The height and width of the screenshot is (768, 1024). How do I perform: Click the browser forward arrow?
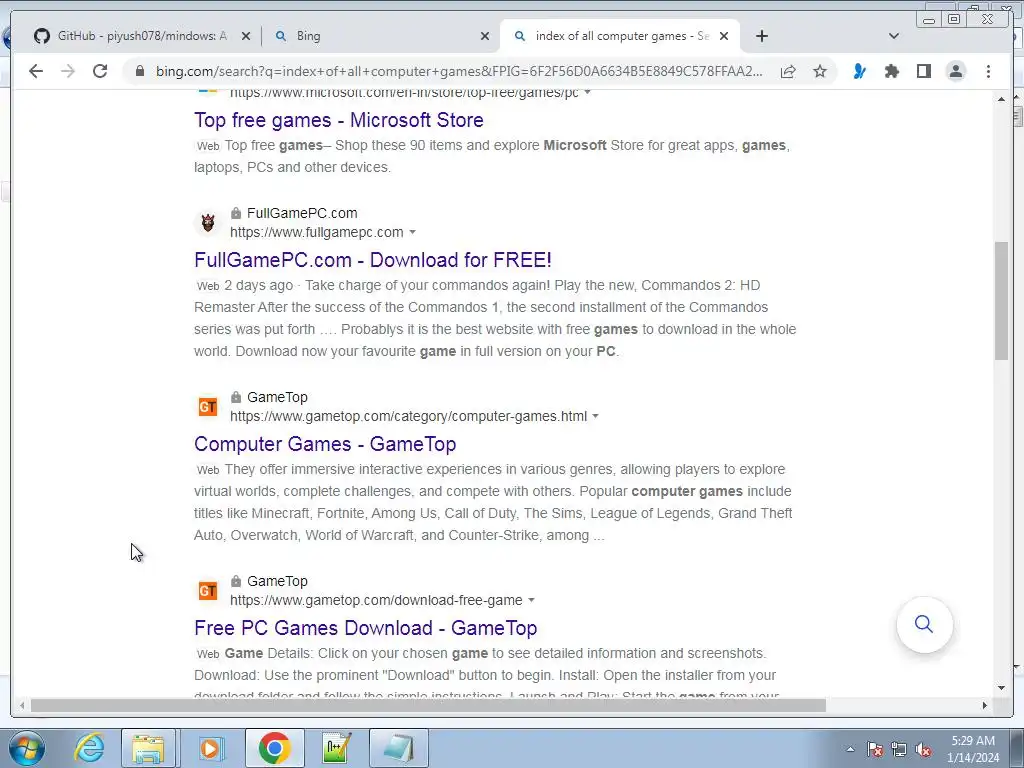click(x=68, y=71)
